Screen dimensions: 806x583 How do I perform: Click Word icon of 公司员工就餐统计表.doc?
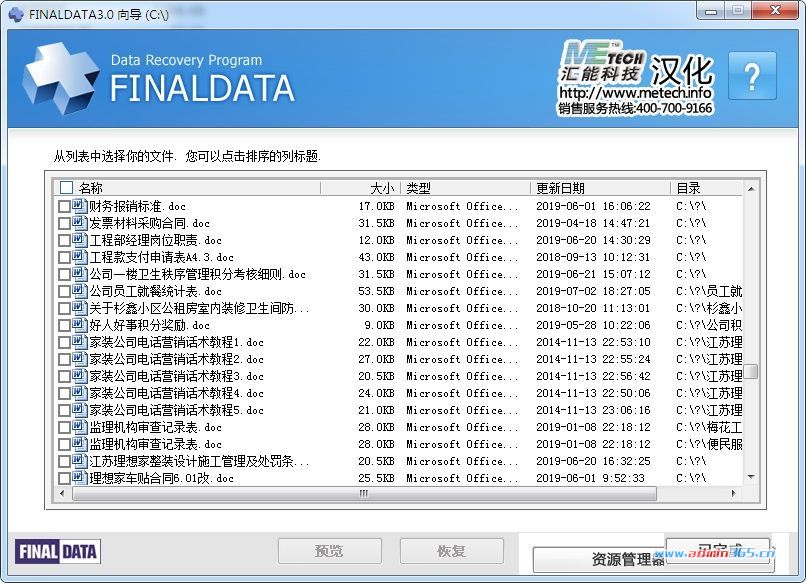(79, 290)
